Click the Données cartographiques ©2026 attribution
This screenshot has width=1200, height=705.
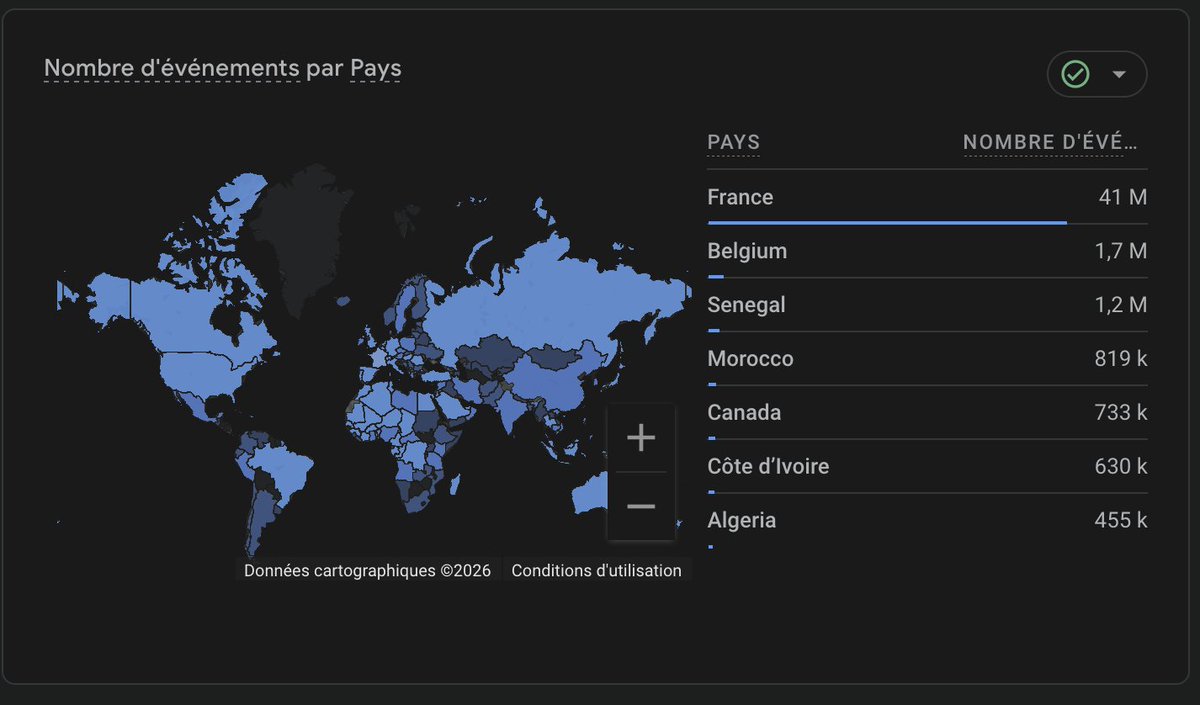(368, 571)
